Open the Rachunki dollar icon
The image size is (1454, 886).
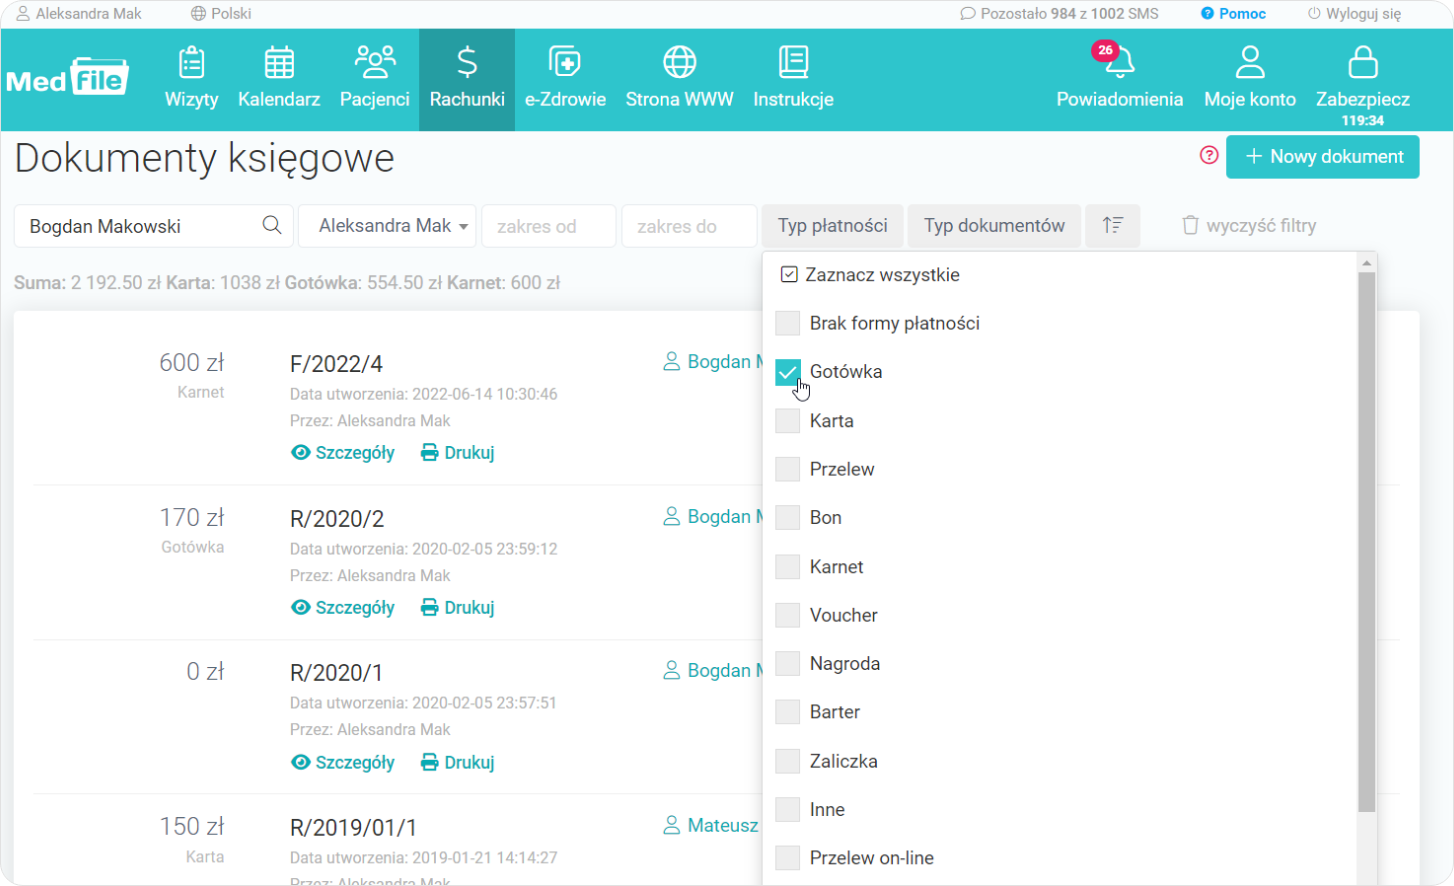467,62
